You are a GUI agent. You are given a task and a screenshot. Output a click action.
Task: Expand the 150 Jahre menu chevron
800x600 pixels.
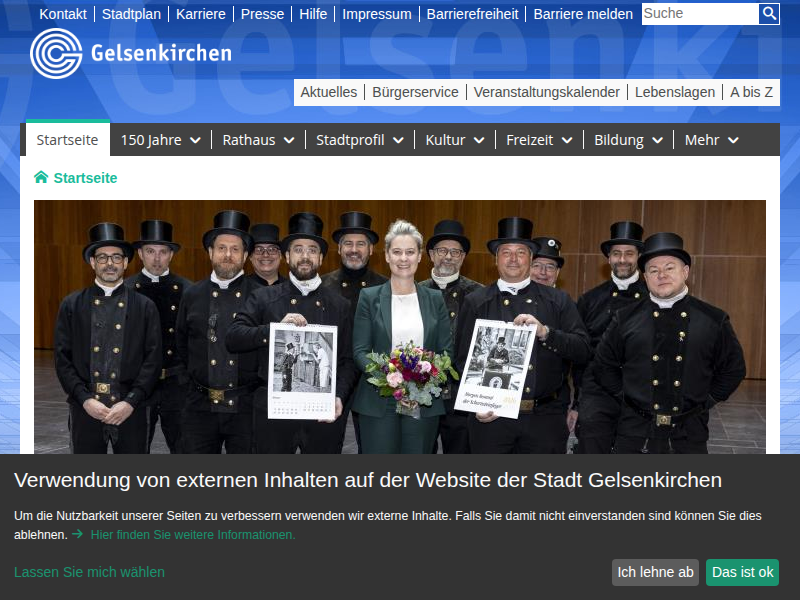pyautogui.click(x=195, y=141)
